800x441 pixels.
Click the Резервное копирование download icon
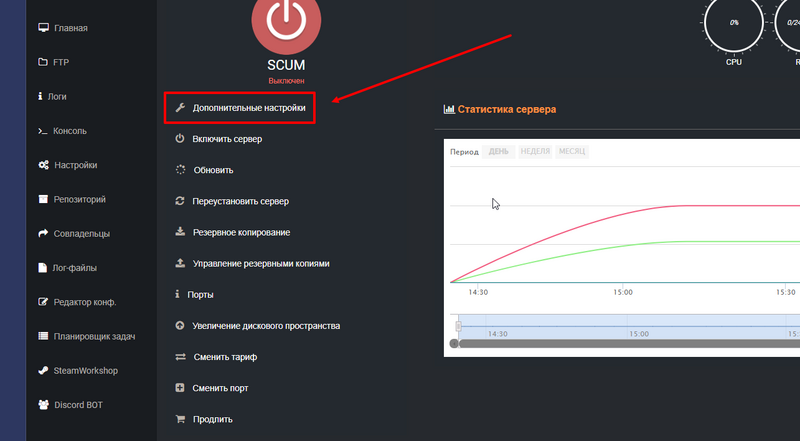[x=180, y=232]
